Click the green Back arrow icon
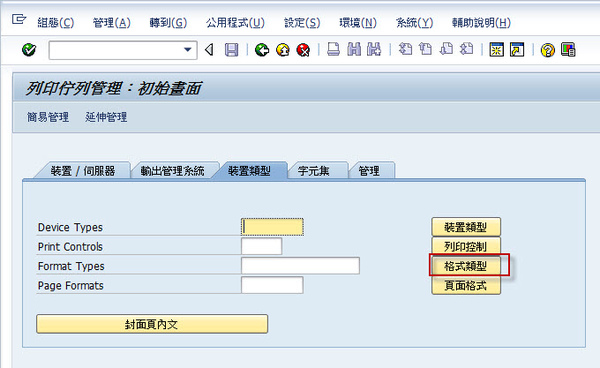Image resolution: width=600 pixels, height=368 pixels. [x=262, y=50]
